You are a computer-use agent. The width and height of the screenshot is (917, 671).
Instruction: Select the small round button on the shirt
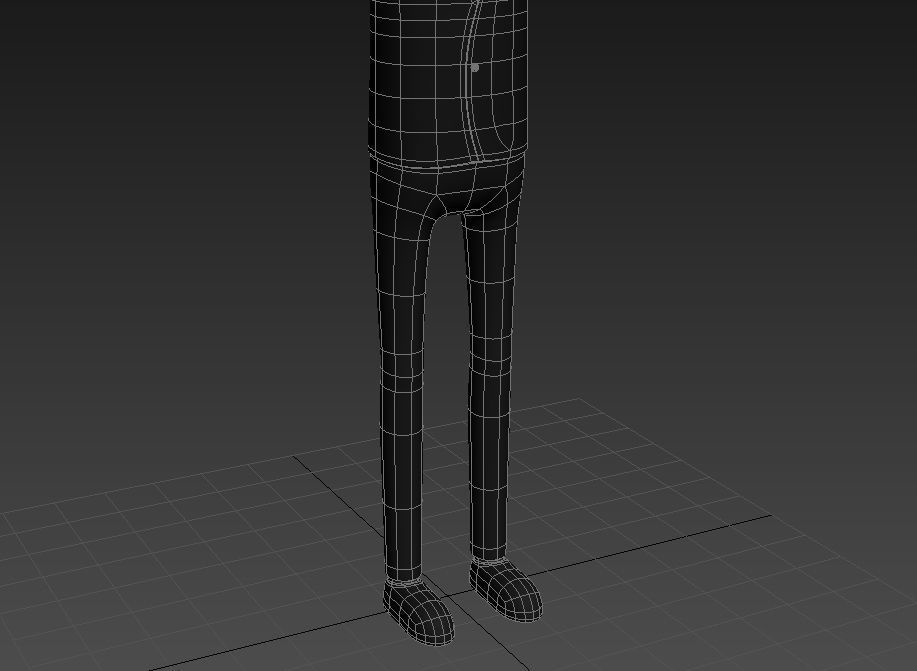pyautogui.click(x=475, y=68)
